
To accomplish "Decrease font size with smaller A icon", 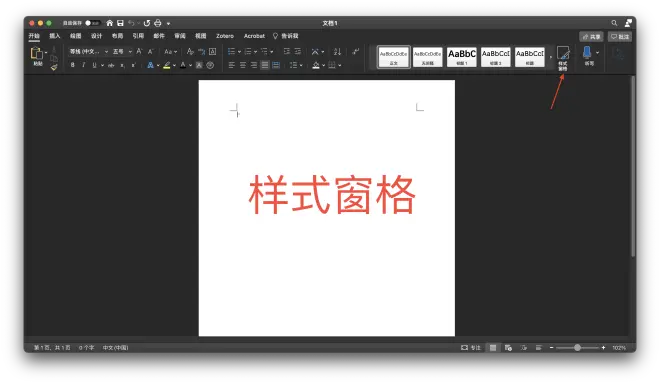I will [x=150, y=51].
